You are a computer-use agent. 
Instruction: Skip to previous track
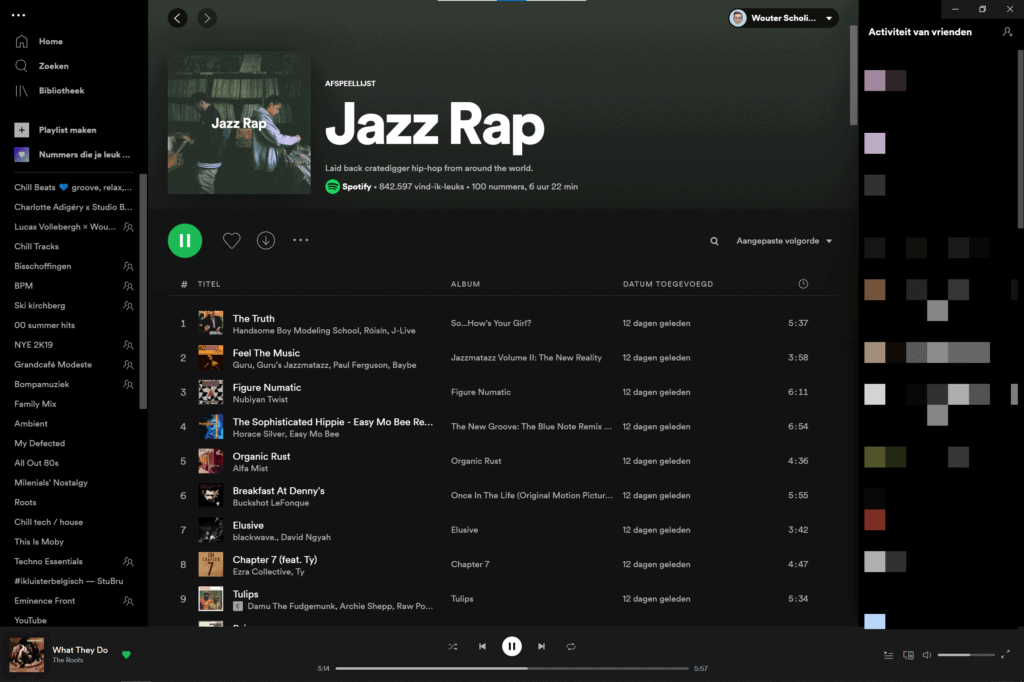click(482, 647)
